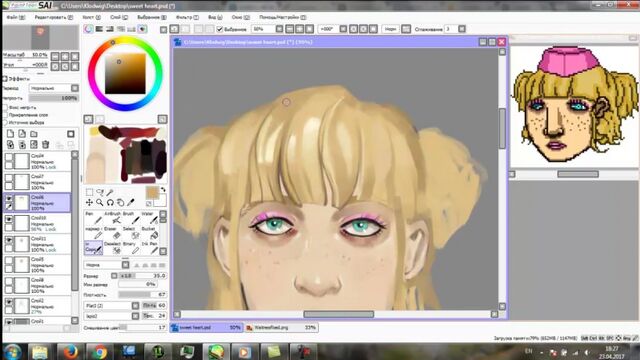The width and height of the screenshot is (640, 360).
Task: Select the Deselect pen tool
Action: coord(112,249)
